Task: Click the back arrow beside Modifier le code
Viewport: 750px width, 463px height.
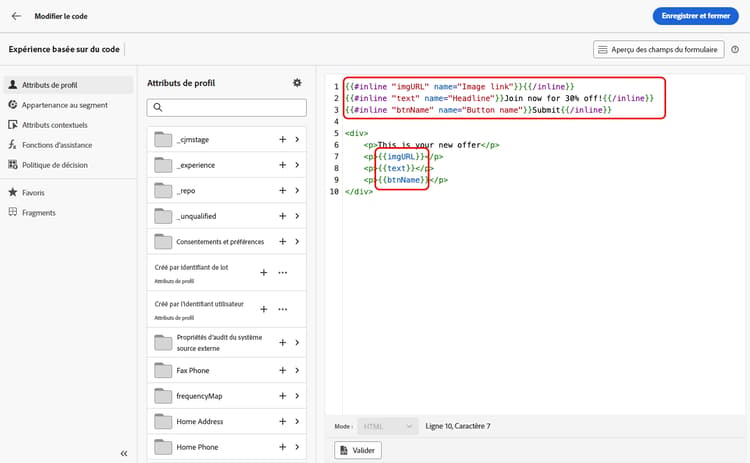Action: (16, 16)
